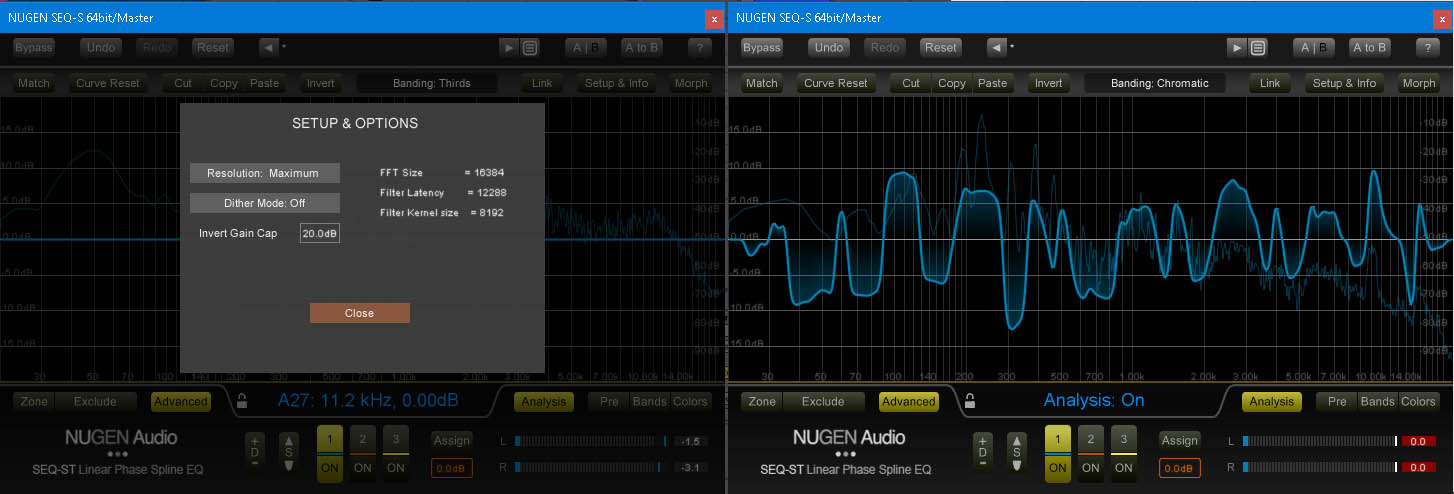Open Setup & Info in right window

click(x=1345, y=83)
